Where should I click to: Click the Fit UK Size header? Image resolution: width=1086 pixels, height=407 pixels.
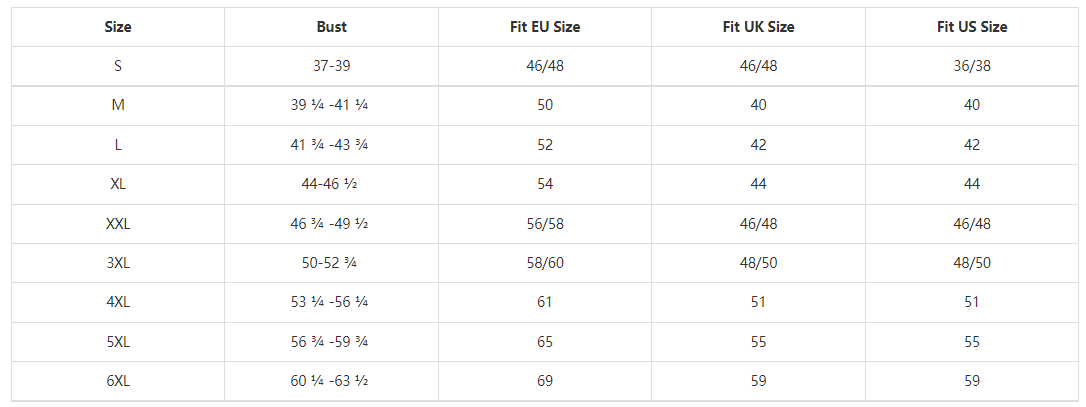758,27
